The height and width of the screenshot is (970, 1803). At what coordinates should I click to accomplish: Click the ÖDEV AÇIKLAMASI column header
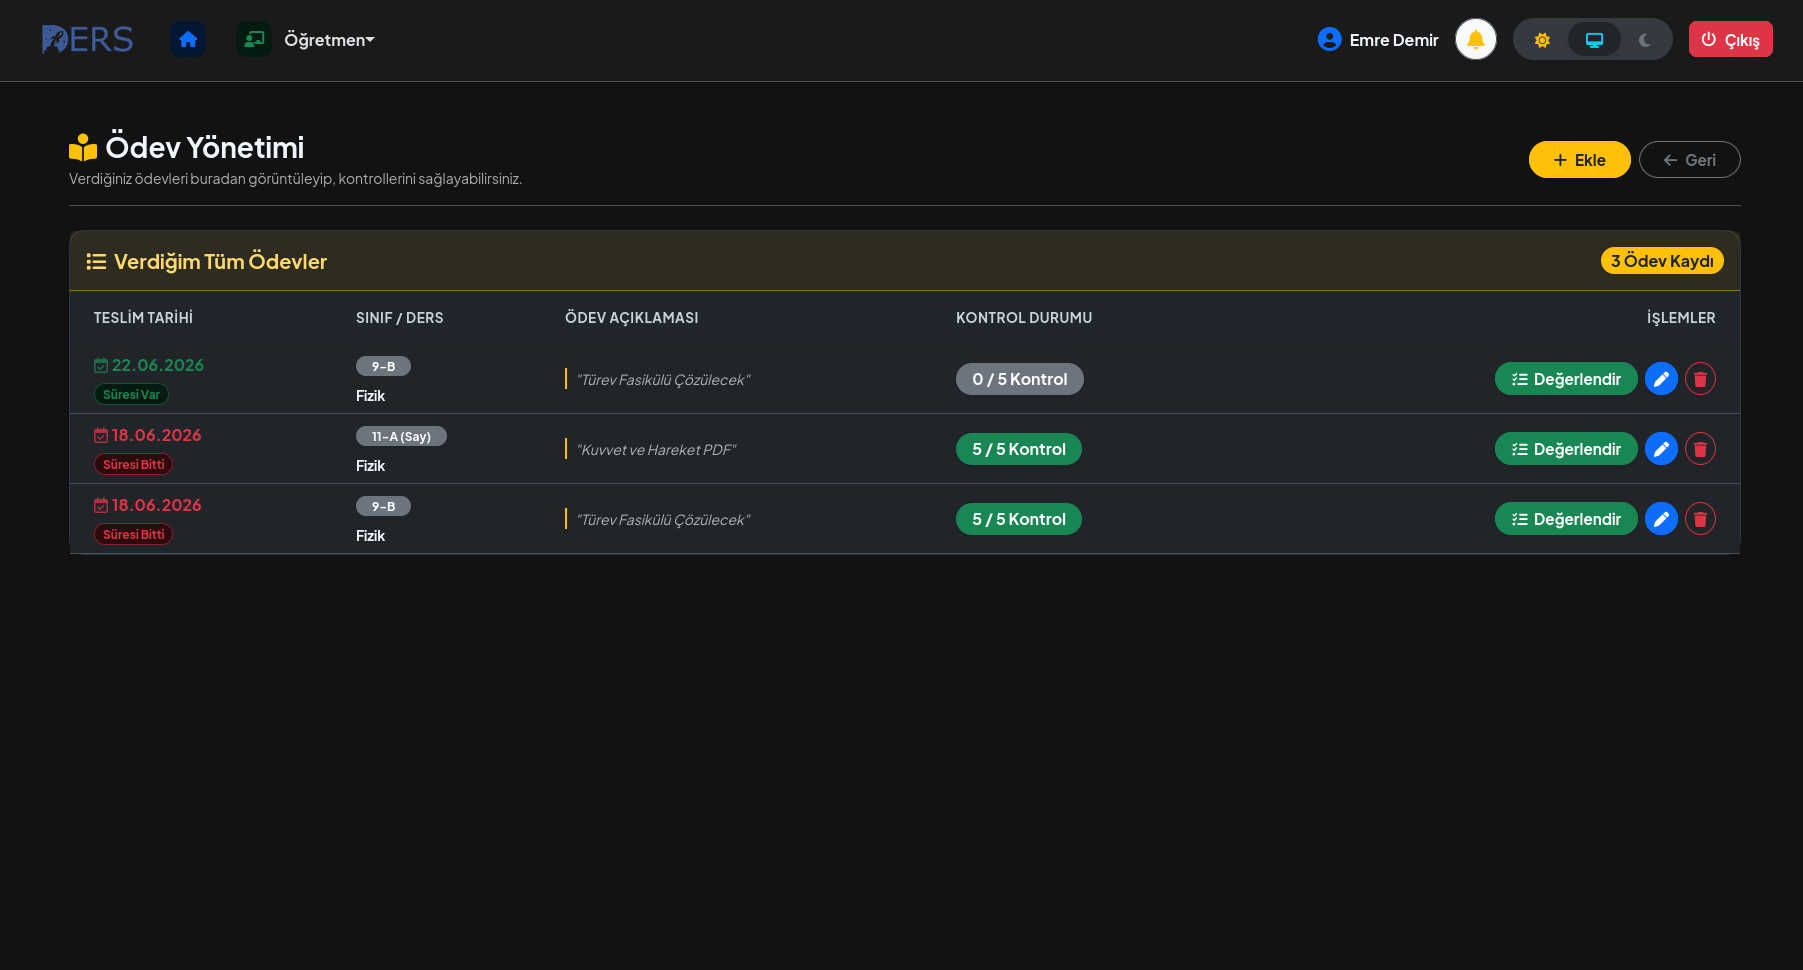click(632, 318)
